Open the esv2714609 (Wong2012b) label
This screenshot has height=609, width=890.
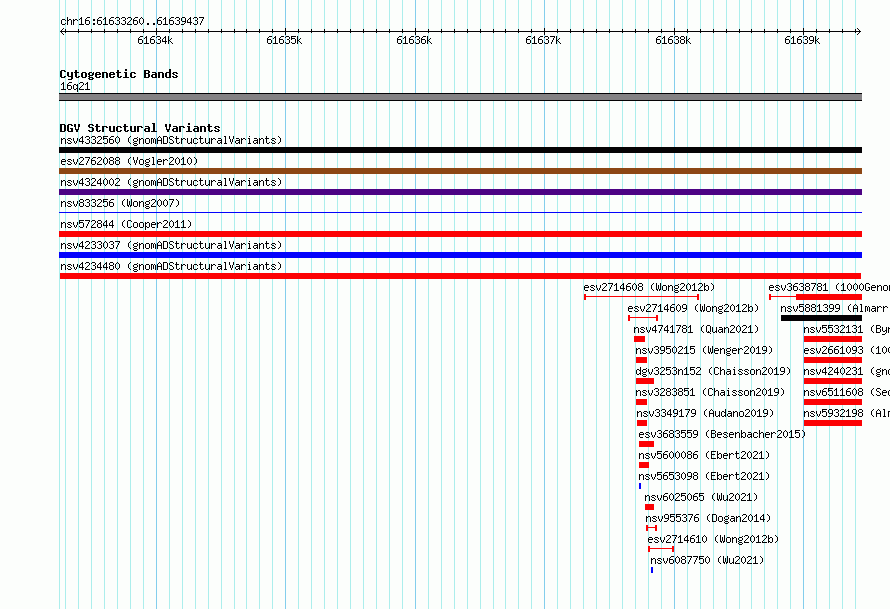(x=693, y=308)
